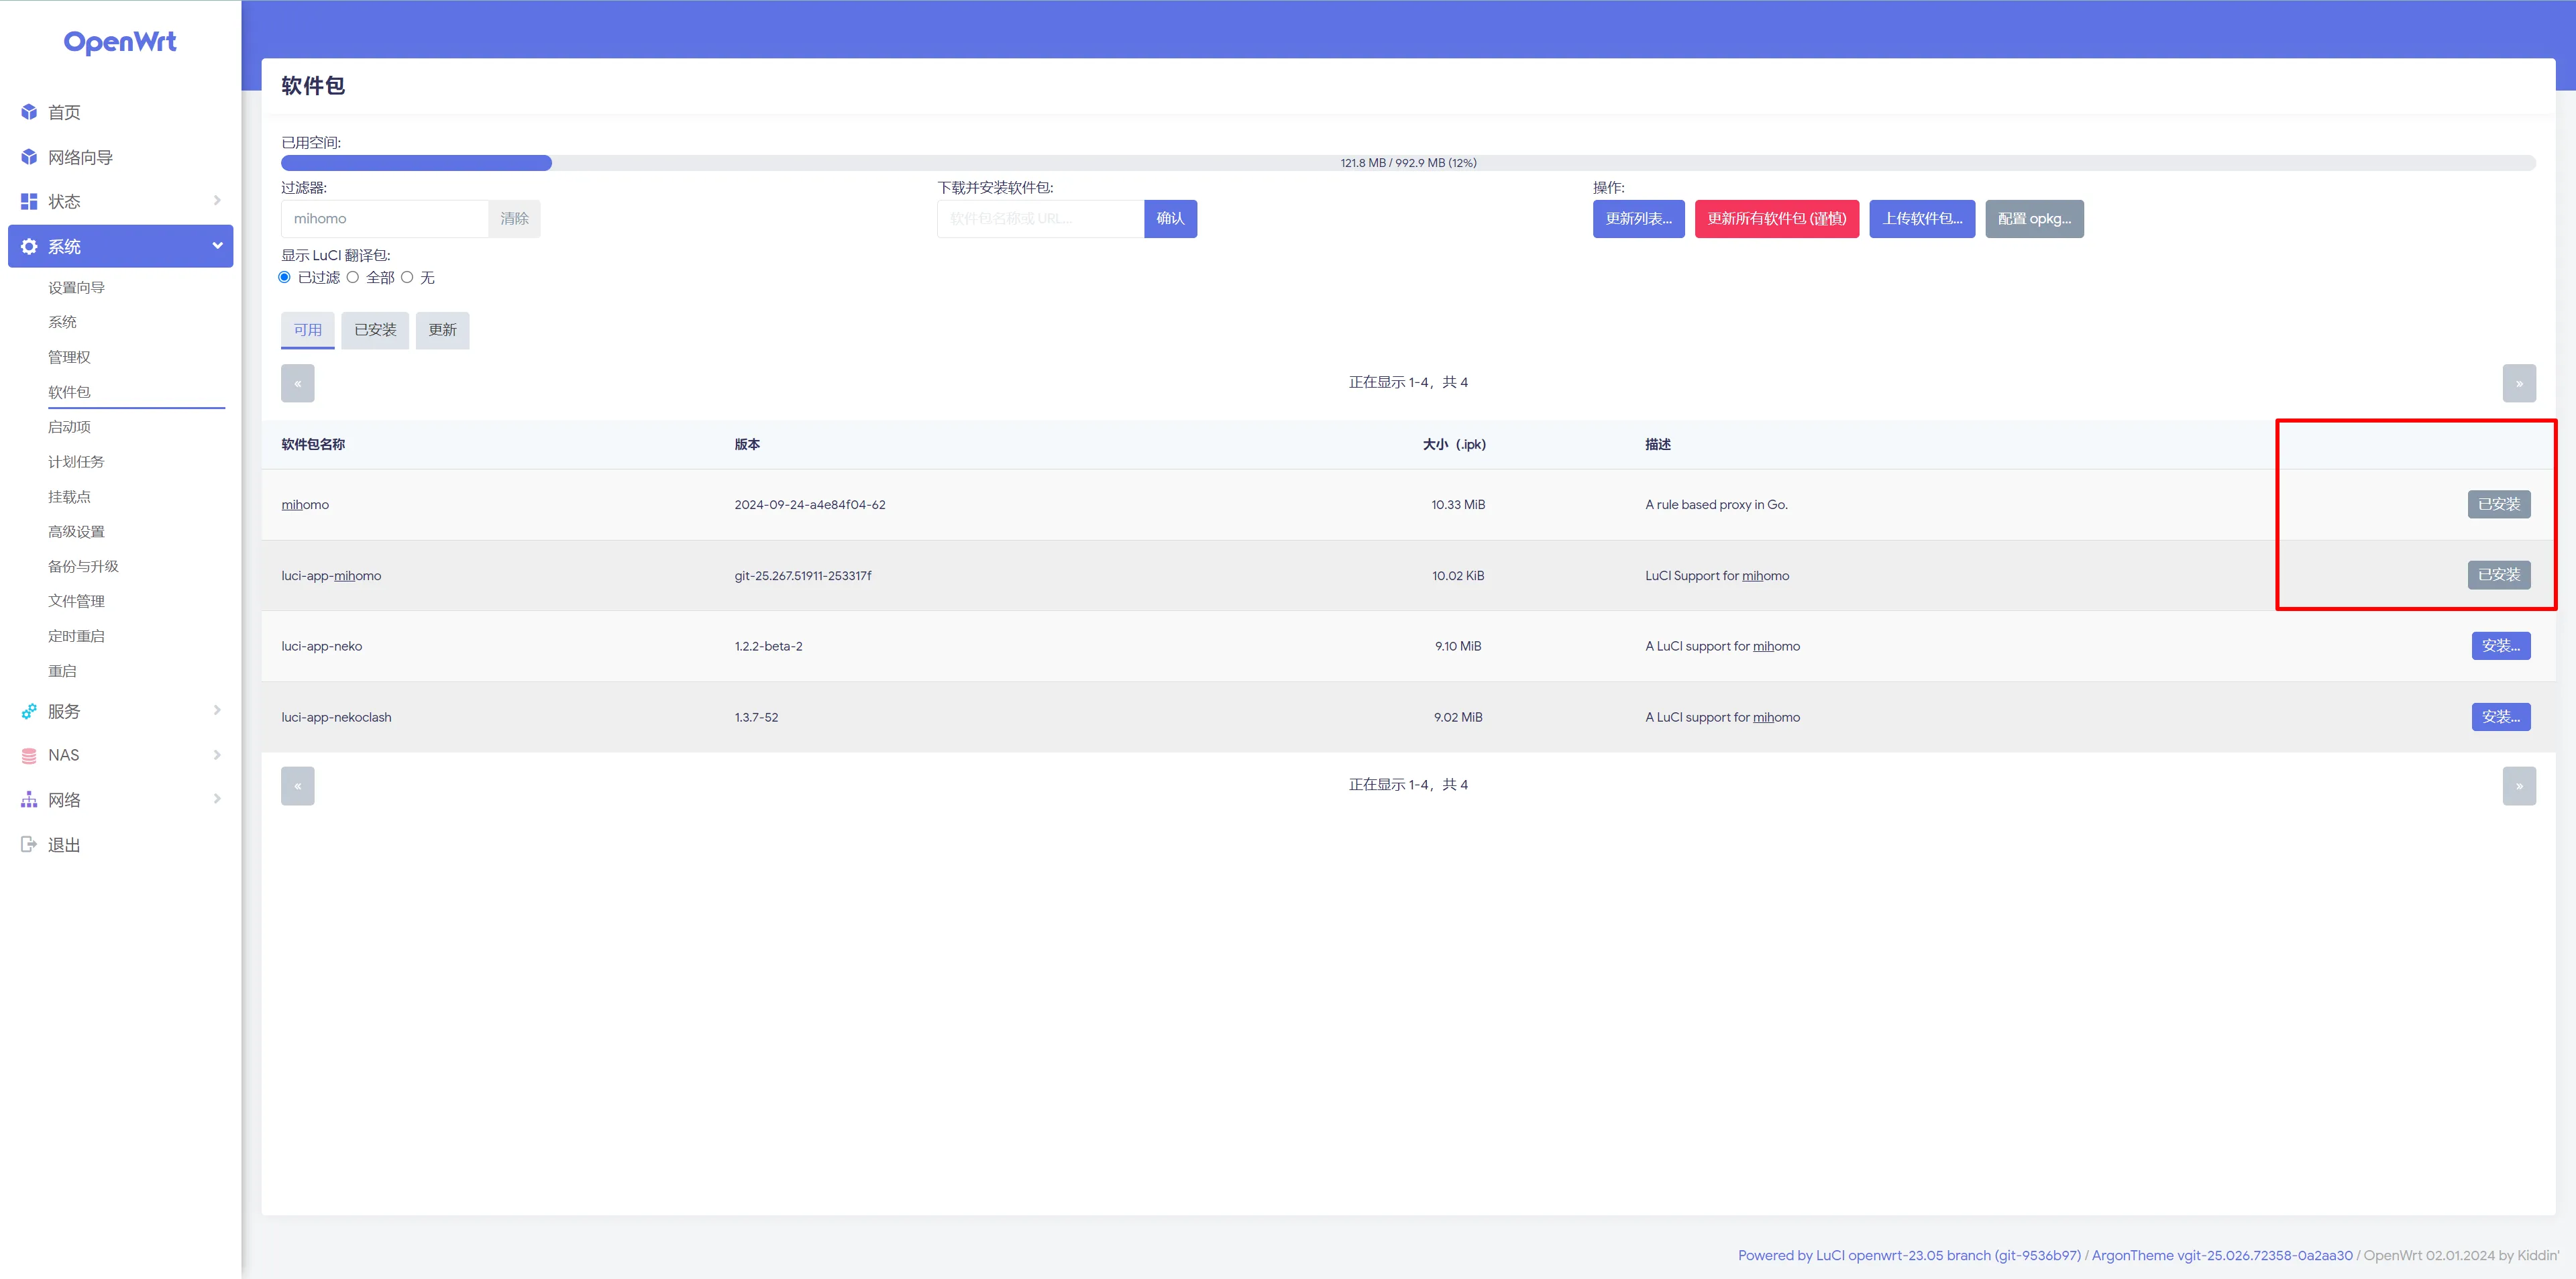Click the network tree icon beside 网络

tap(29, 800)
